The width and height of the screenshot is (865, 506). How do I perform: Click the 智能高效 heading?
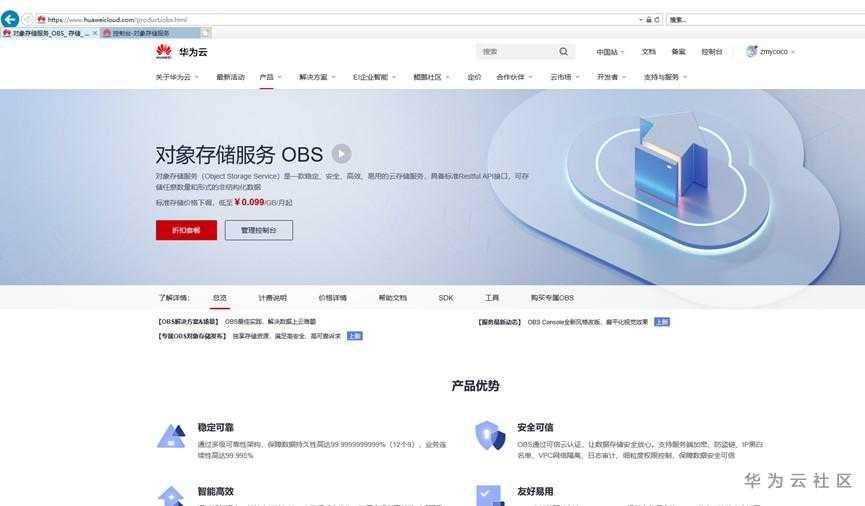click(216, 491)
